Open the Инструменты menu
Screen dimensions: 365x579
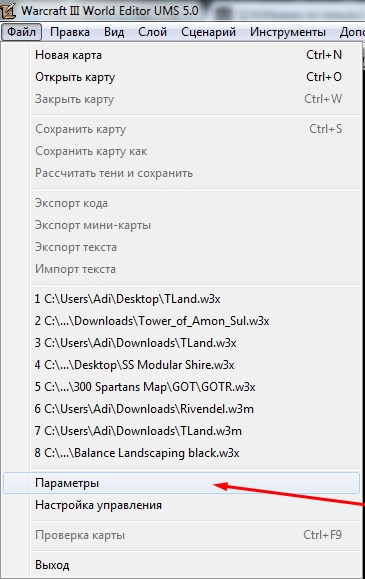(x=287, y=32)
